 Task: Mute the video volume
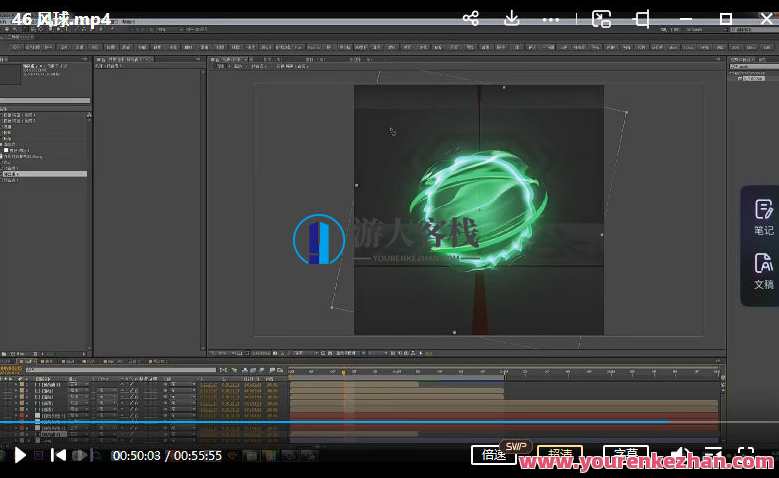point(680,455)
